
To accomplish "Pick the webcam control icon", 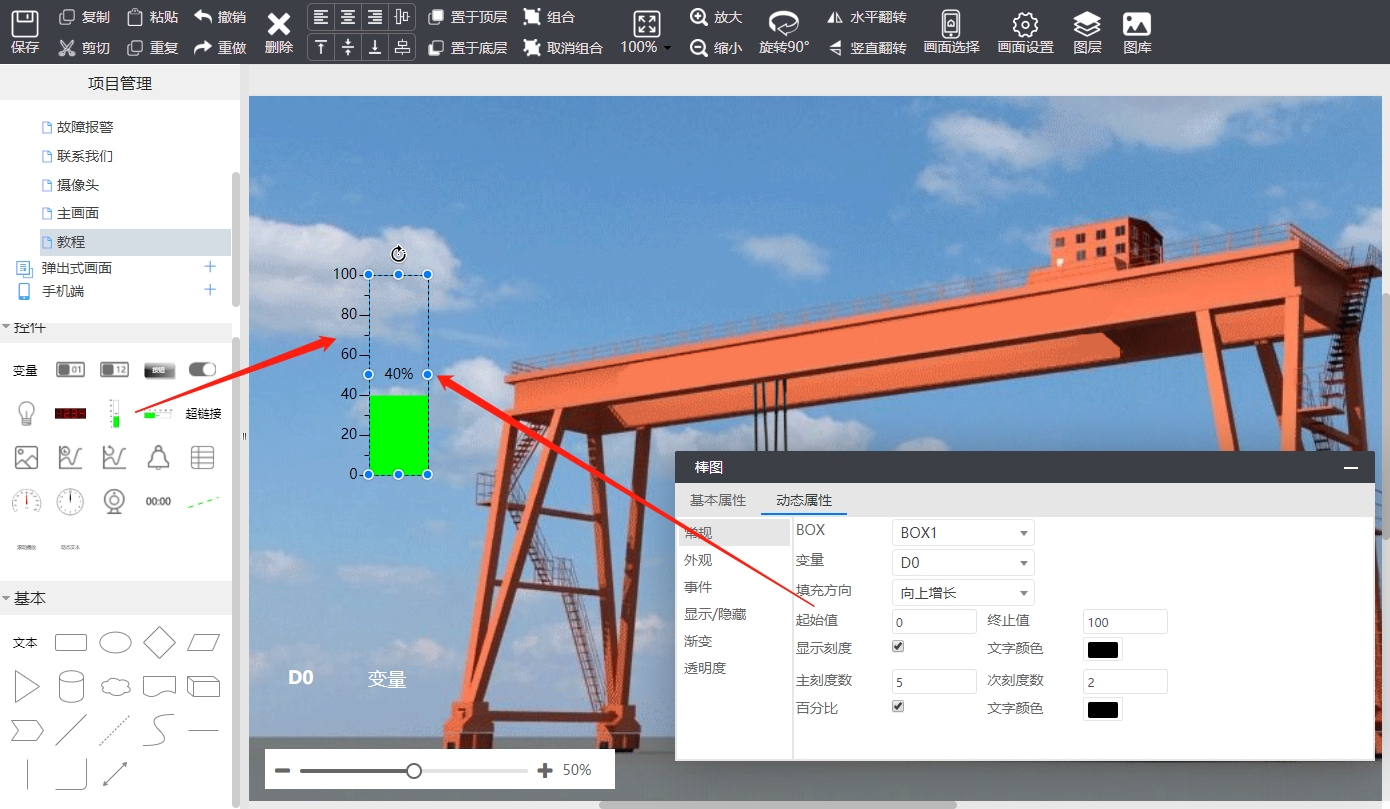I will (114, 501).
